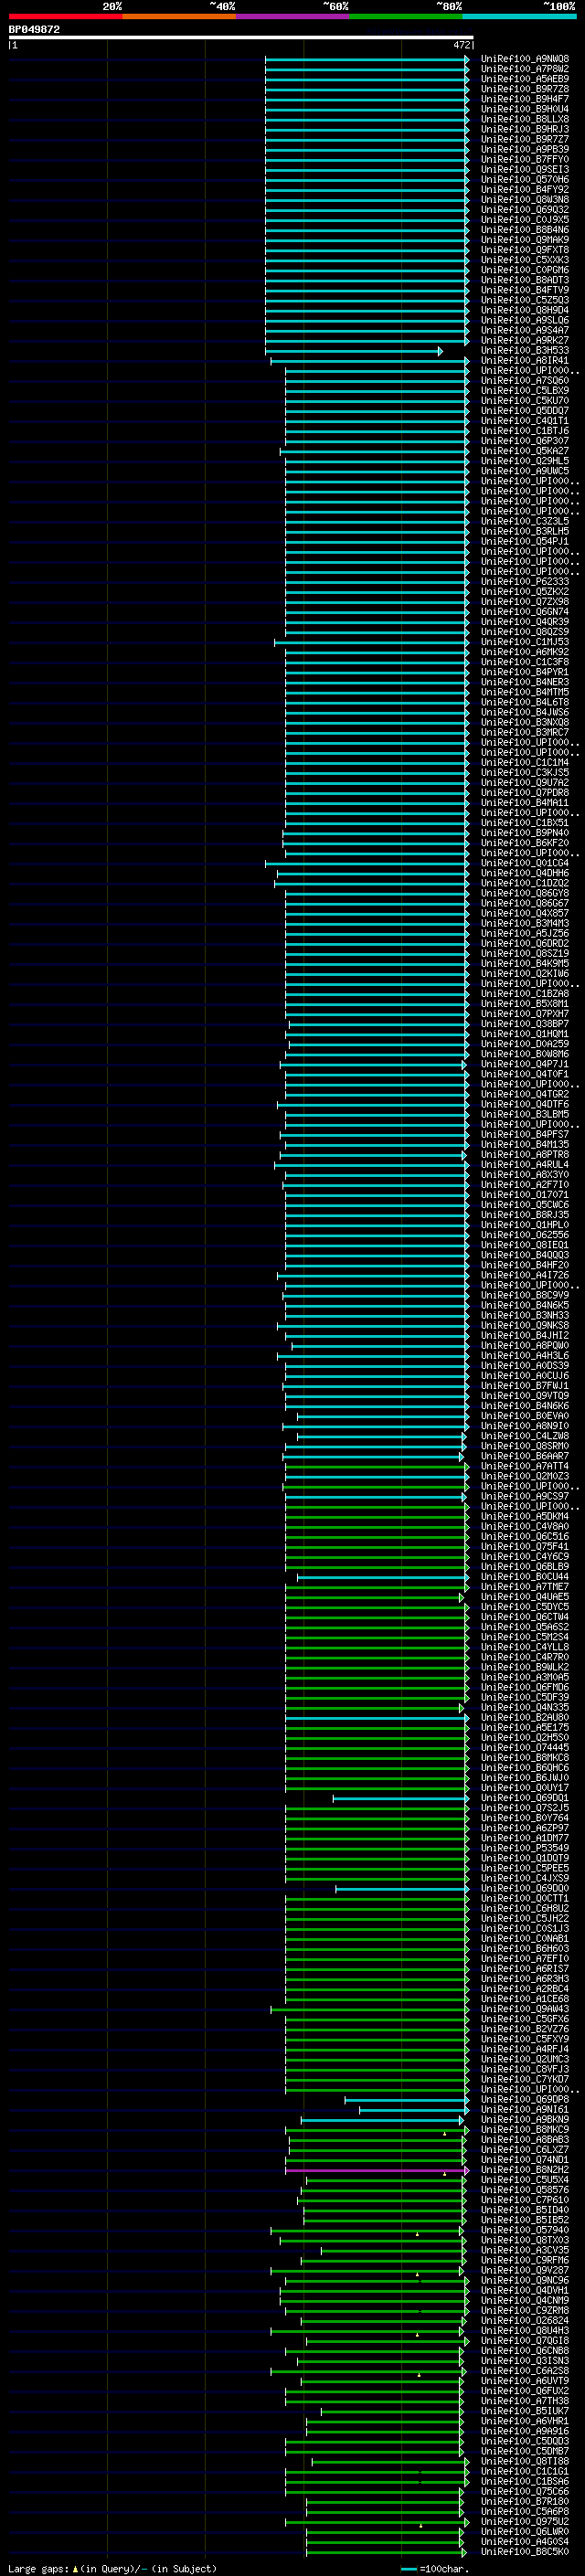585x2576 pixels.
Task: Open hit UniRef100_Q4UAE5
Action: pos(525,1597)
